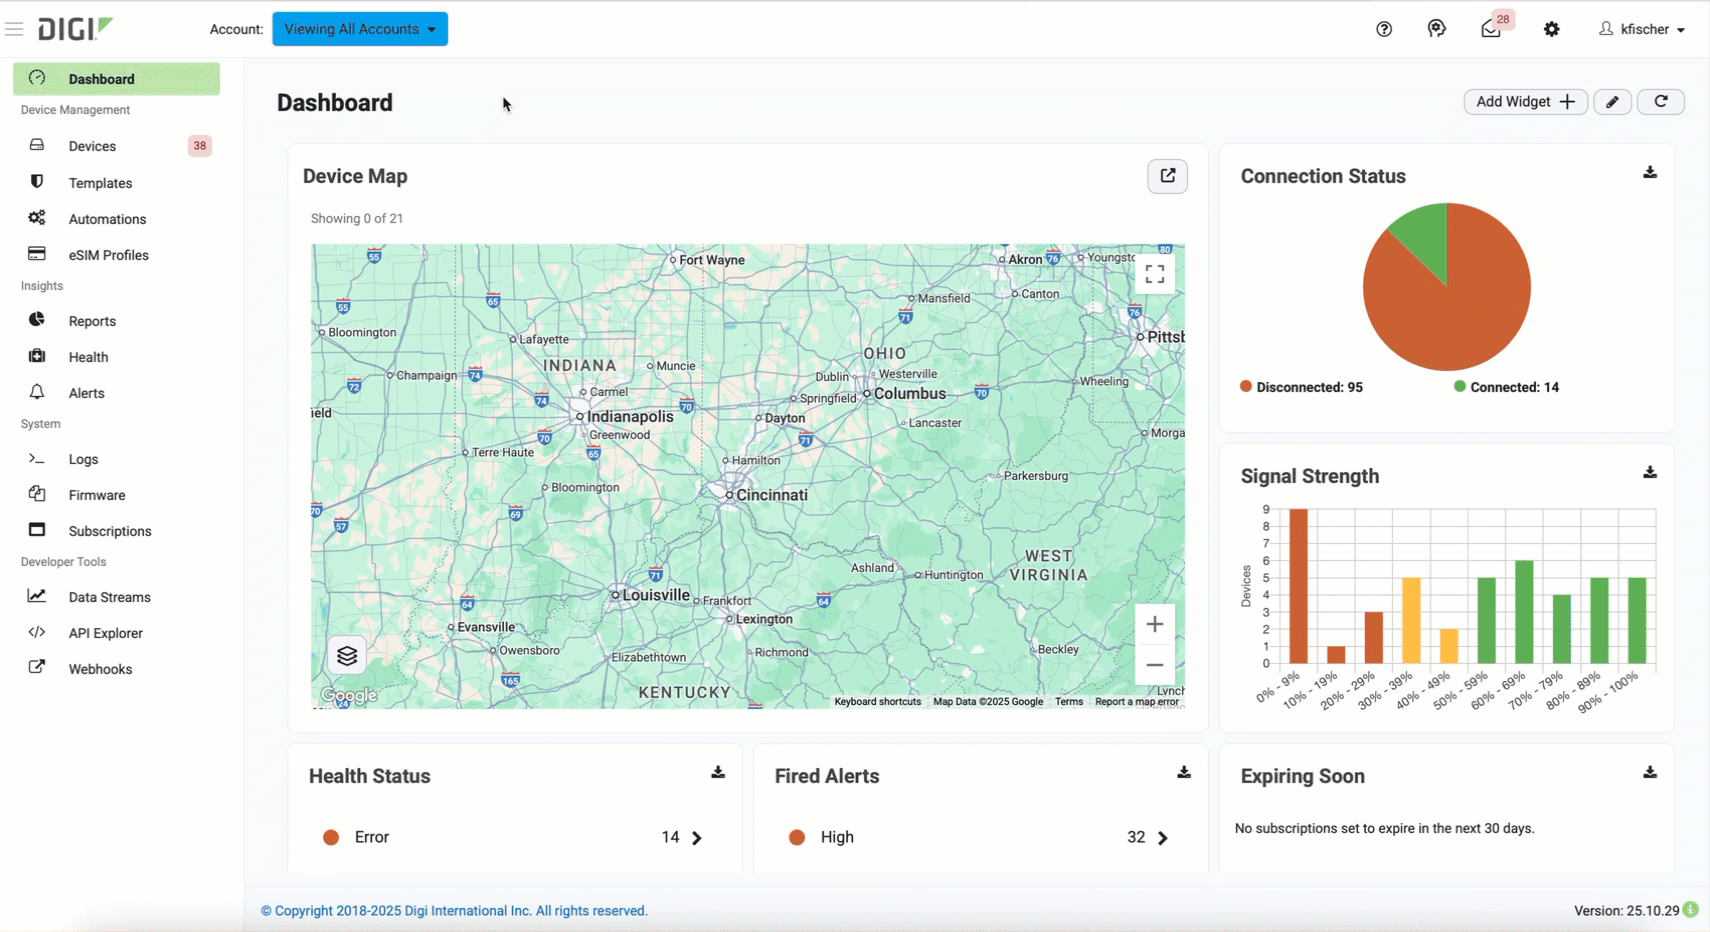Refresh the dashboard with reload icon
Image resolution: width=1710 pixels, height=932 pixels.
[x=1661, y=102]
